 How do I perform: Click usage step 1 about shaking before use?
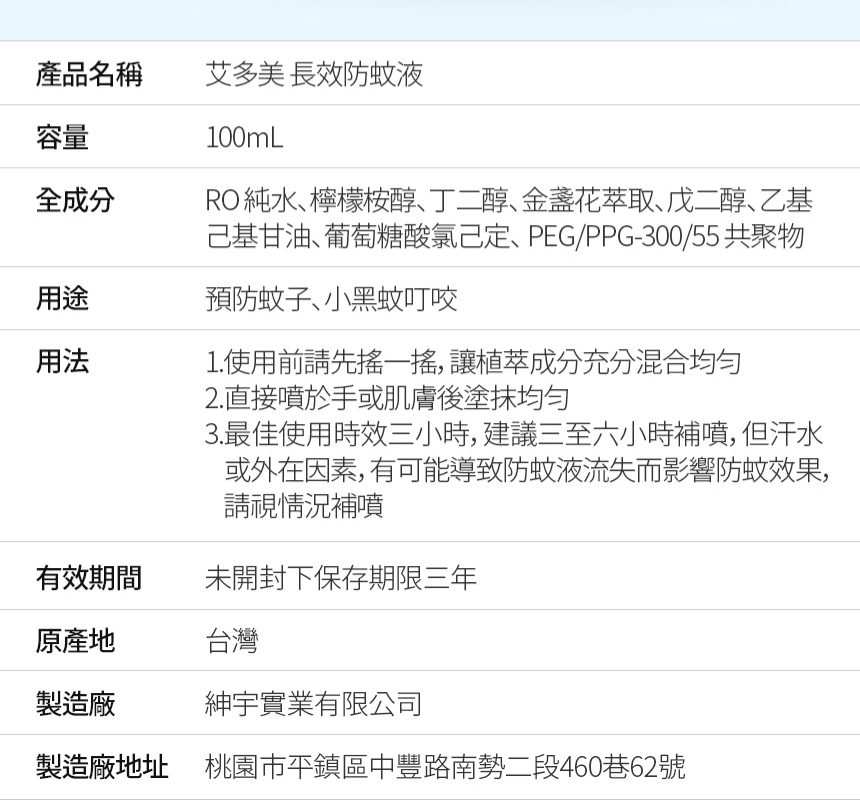point(473,362)
